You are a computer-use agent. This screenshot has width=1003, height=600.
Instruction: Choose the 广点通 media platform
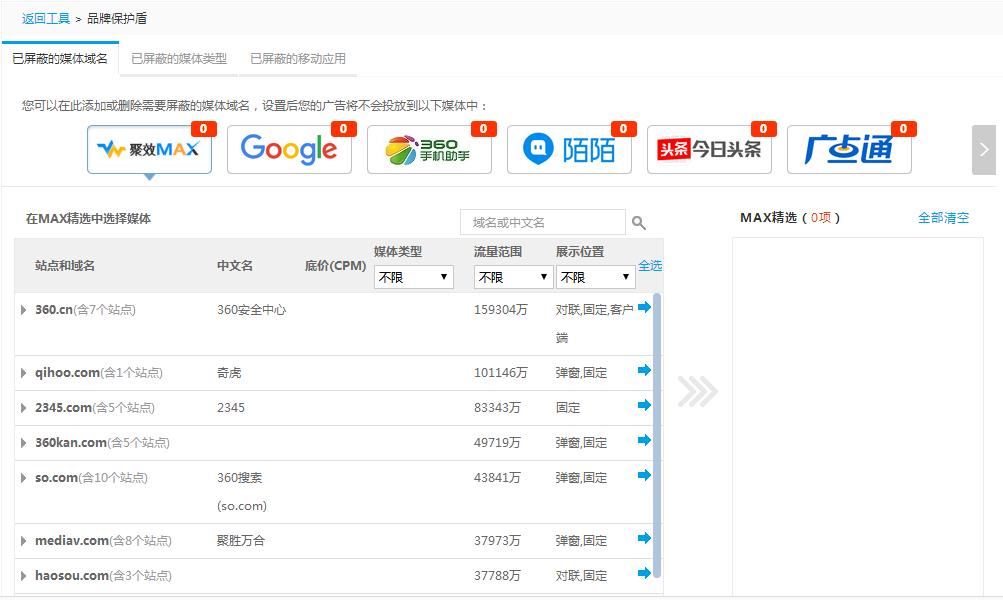[849, 150]
